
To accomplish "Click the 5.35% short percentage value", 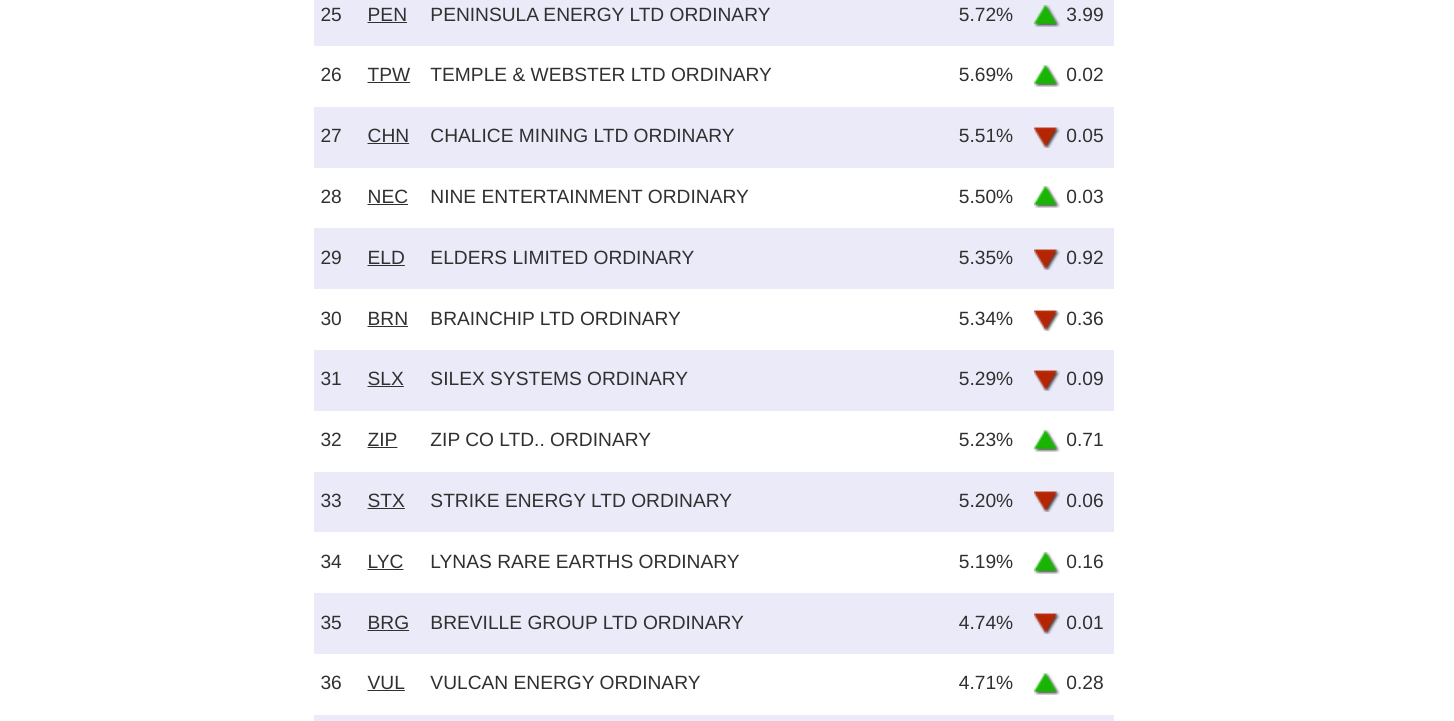I will [986, 258].
